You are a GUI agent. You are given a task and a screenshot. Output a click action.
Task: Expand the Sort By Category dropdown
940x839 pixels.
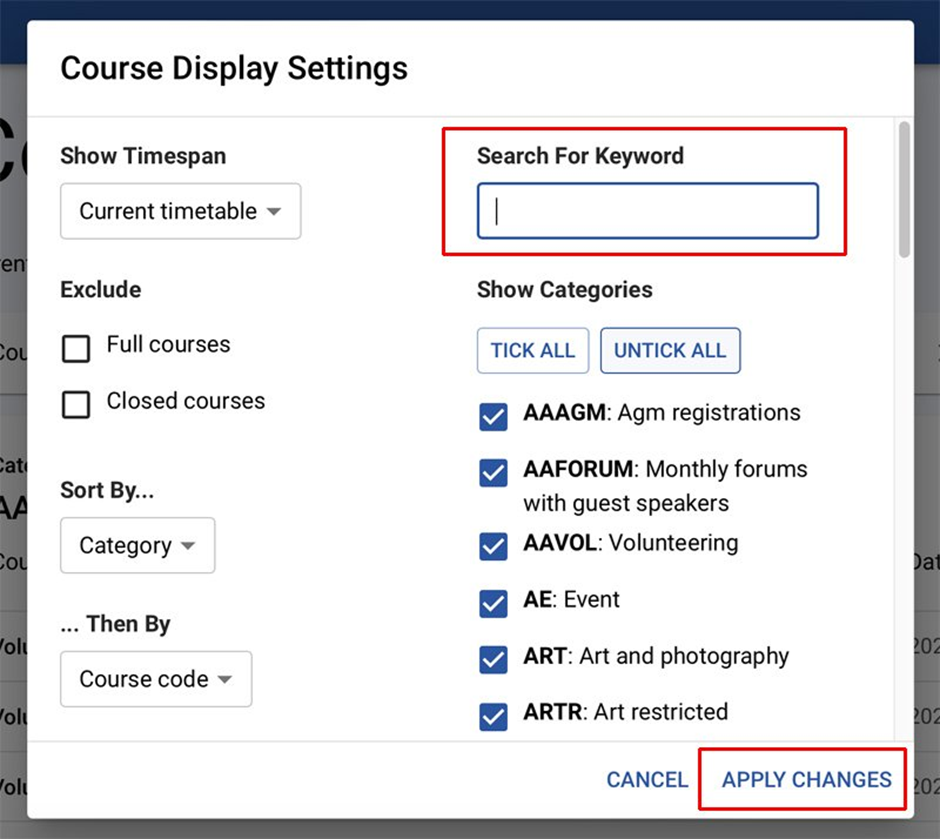(137, 545)
